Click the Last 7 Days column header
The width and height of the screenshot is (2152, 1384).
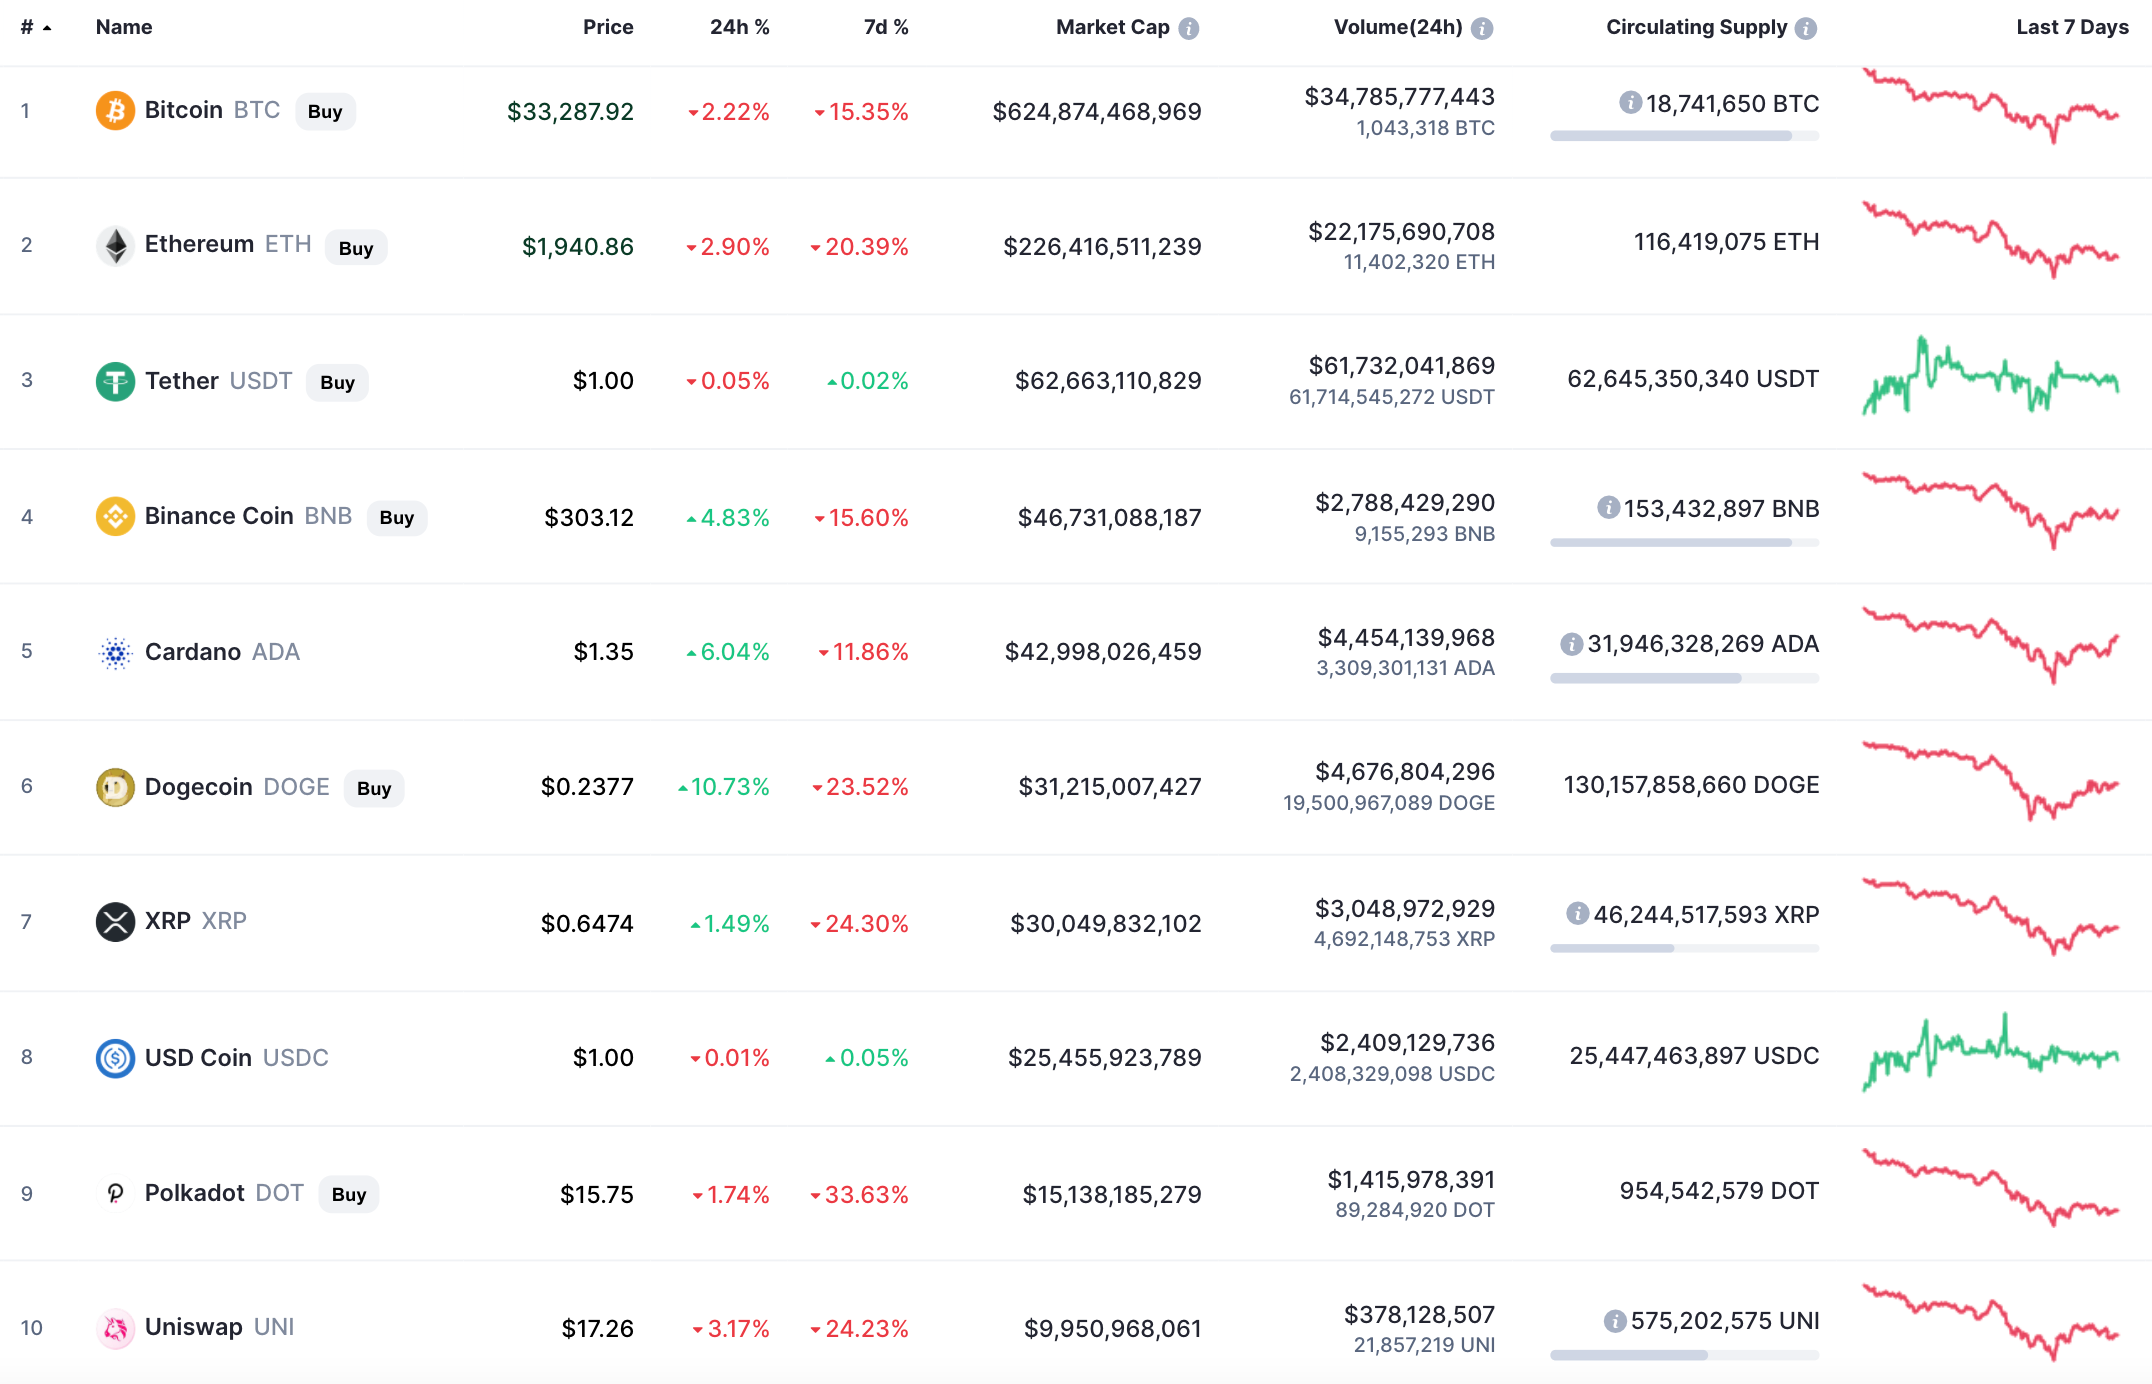point(2072,27)
